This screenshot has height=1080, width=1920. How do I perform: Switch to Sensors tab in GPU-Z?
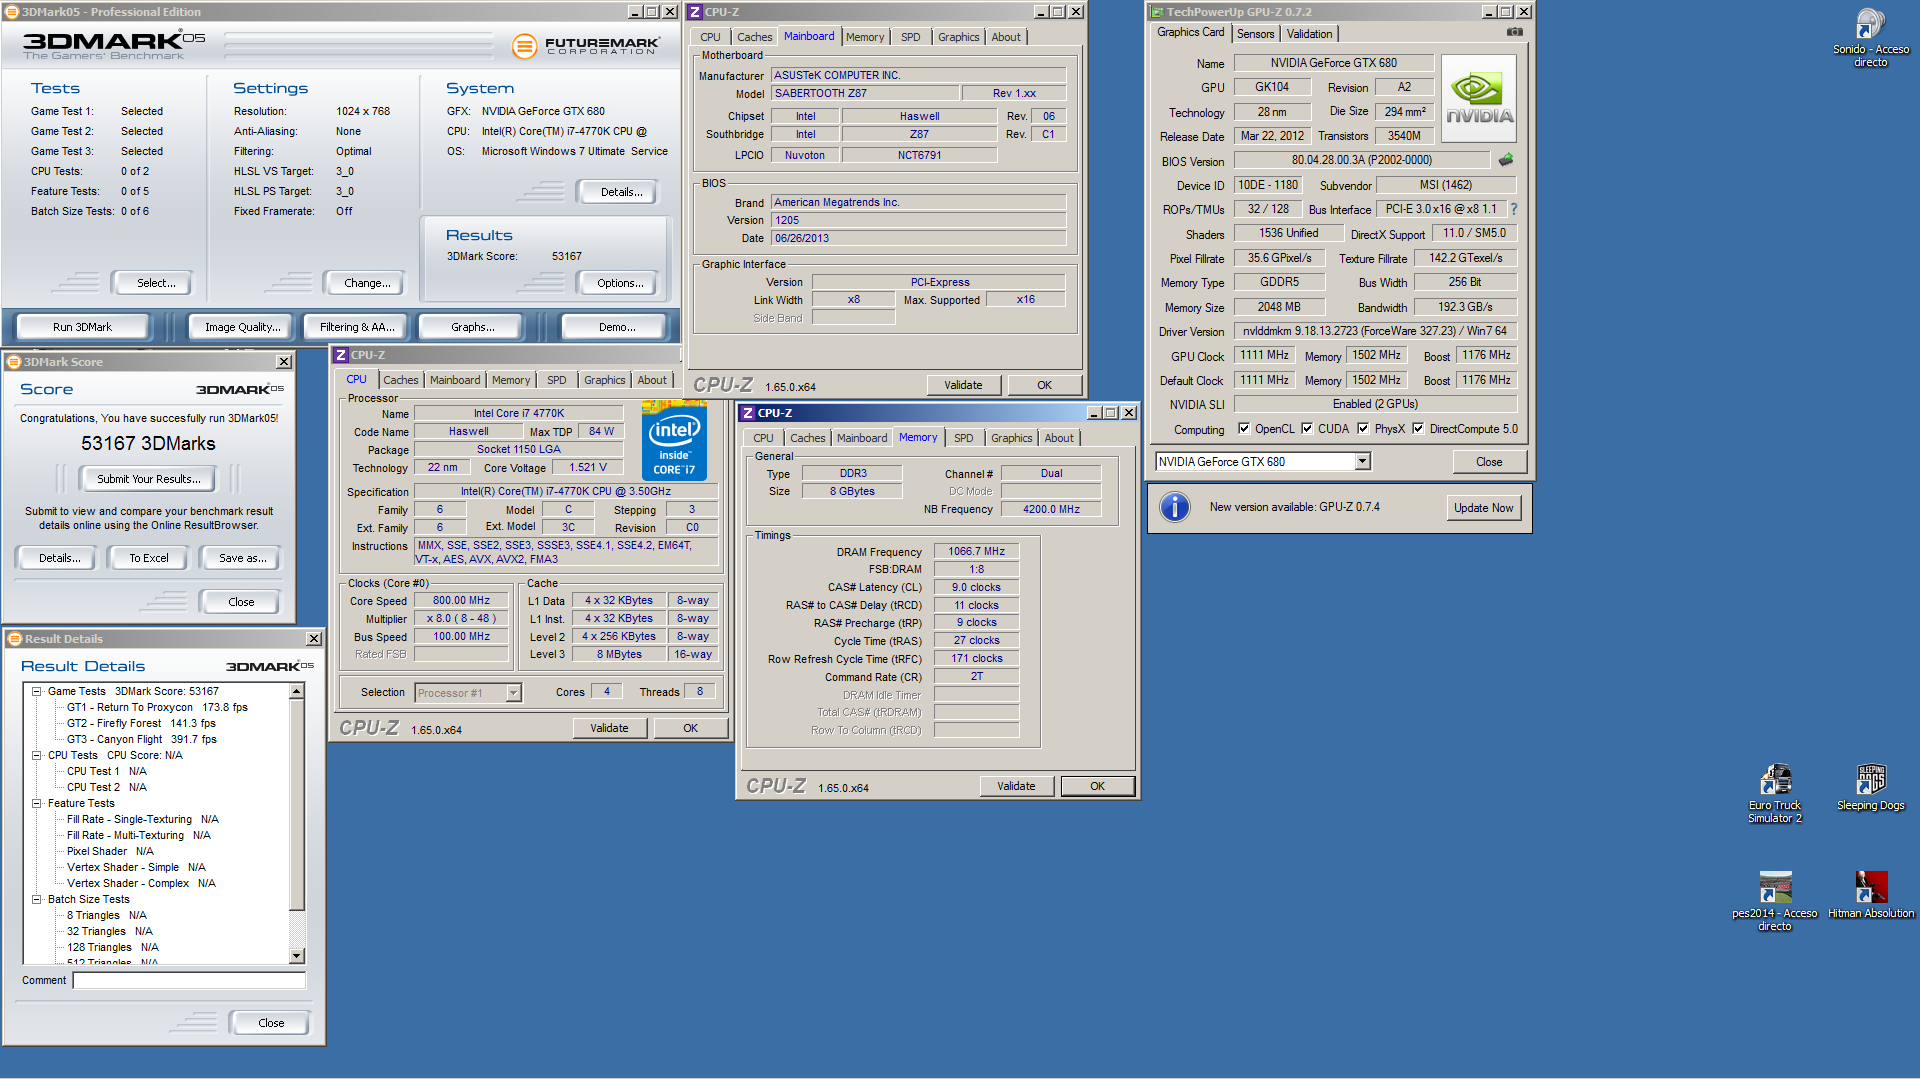tap(1255, 34)
